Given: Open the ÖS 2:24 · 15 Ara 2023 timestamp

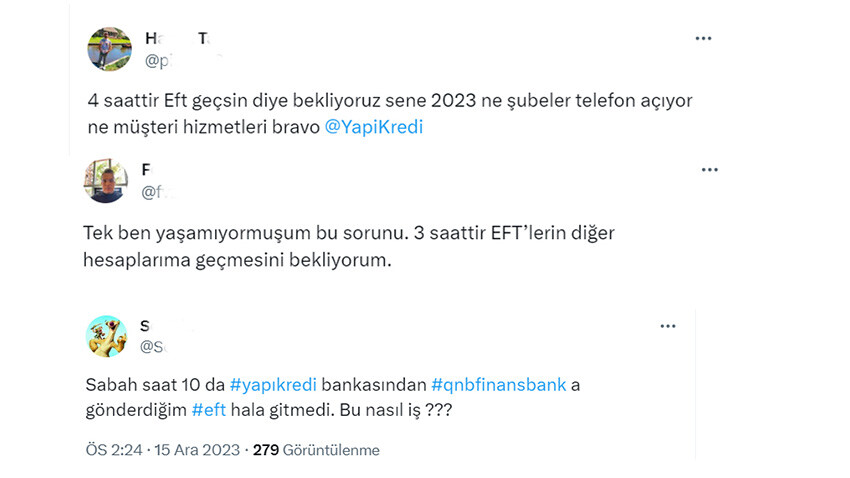Looking at the screenshot, I should (163, 450).
